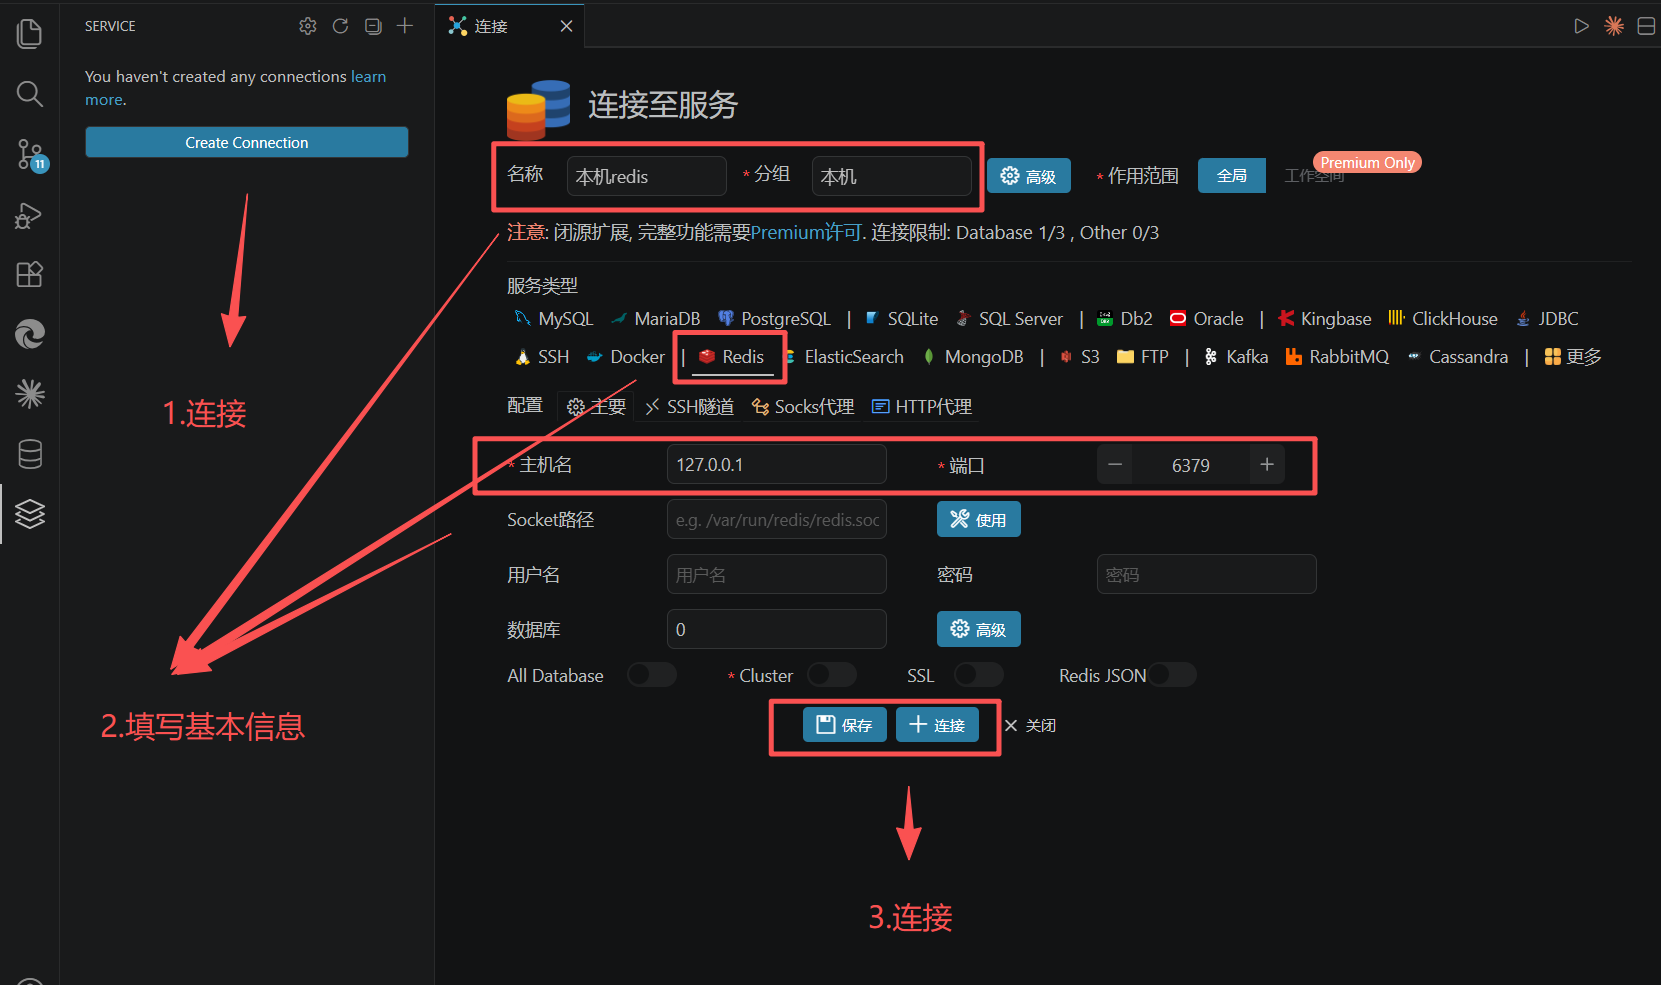Choose FTP service type
The width and height of the screenshot is (1661, 985).
1143,357
